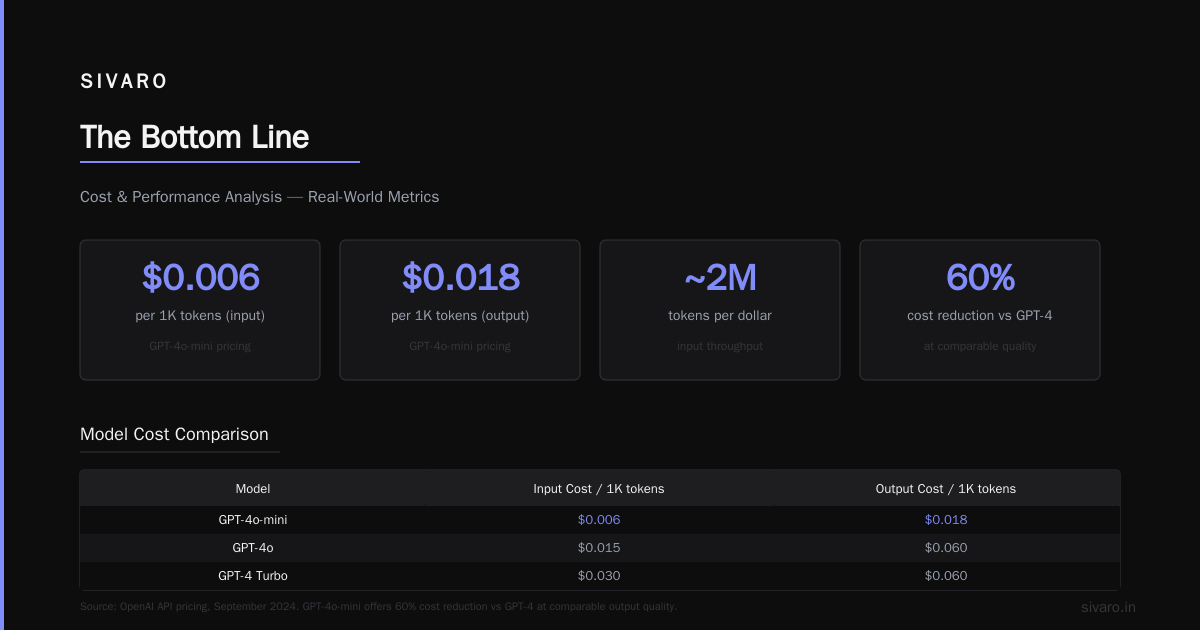Select the GPT-4o row label
The height and width of the screenshot is (630, 1200).
pyautogui.click(x=253, y=548)
